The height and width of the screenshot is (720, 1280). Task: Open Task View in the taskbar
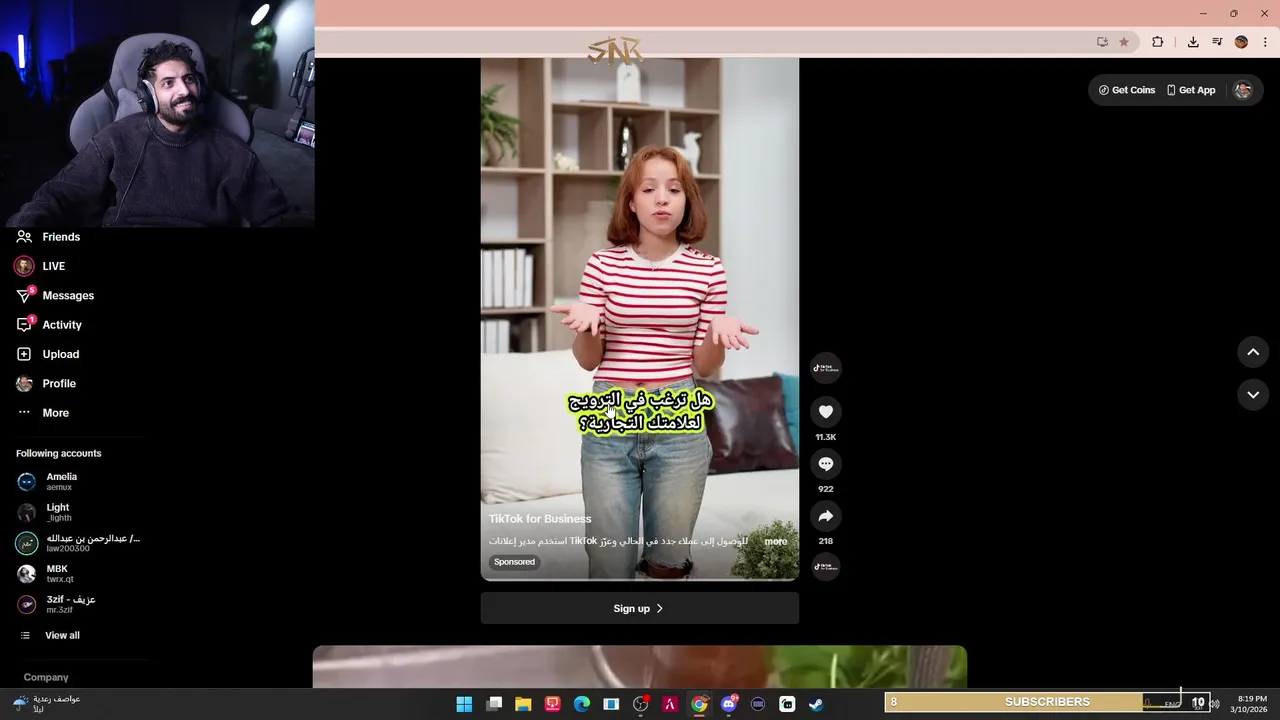coord(494,704)
